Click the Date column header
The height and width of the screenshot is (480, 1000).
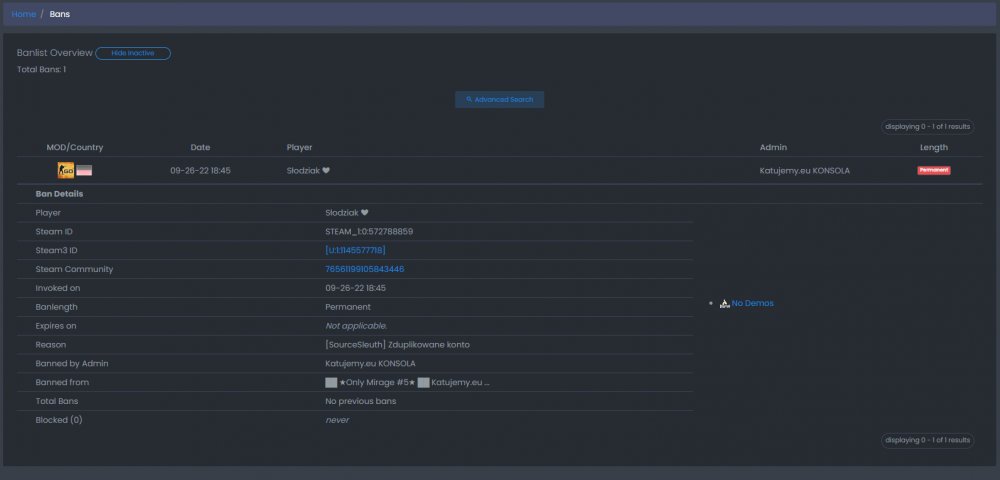click(x=200, y=147)
